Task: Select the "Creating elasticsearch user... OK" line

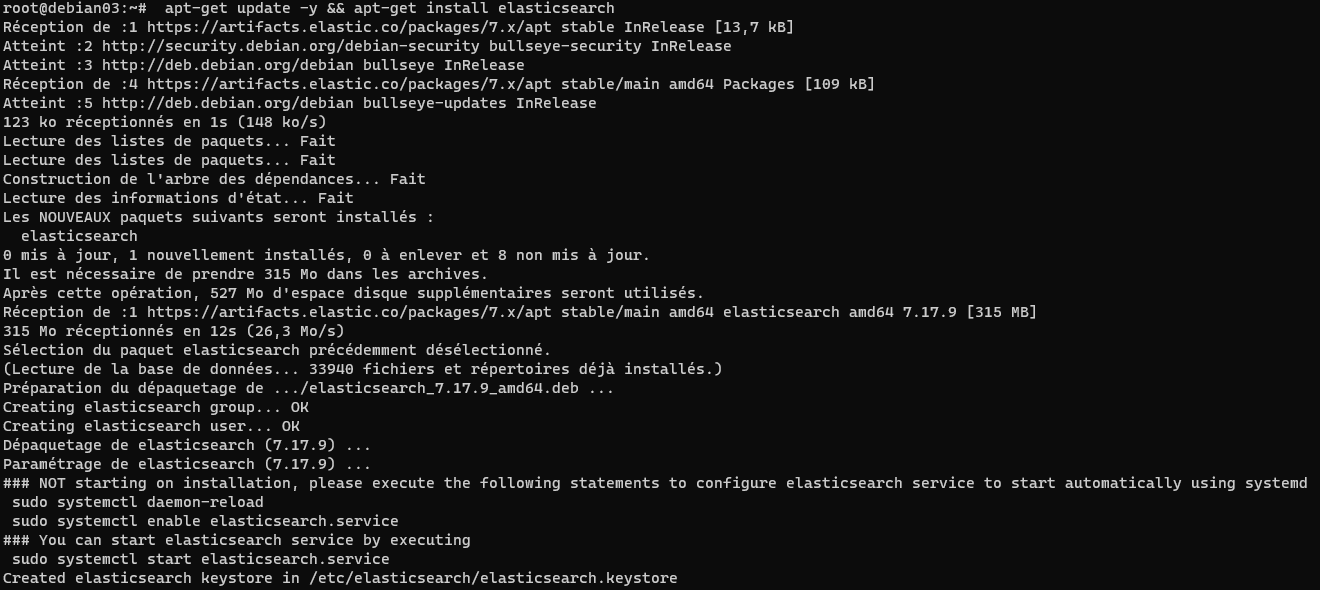Action: pyautogui.click(x=151, y=426)
